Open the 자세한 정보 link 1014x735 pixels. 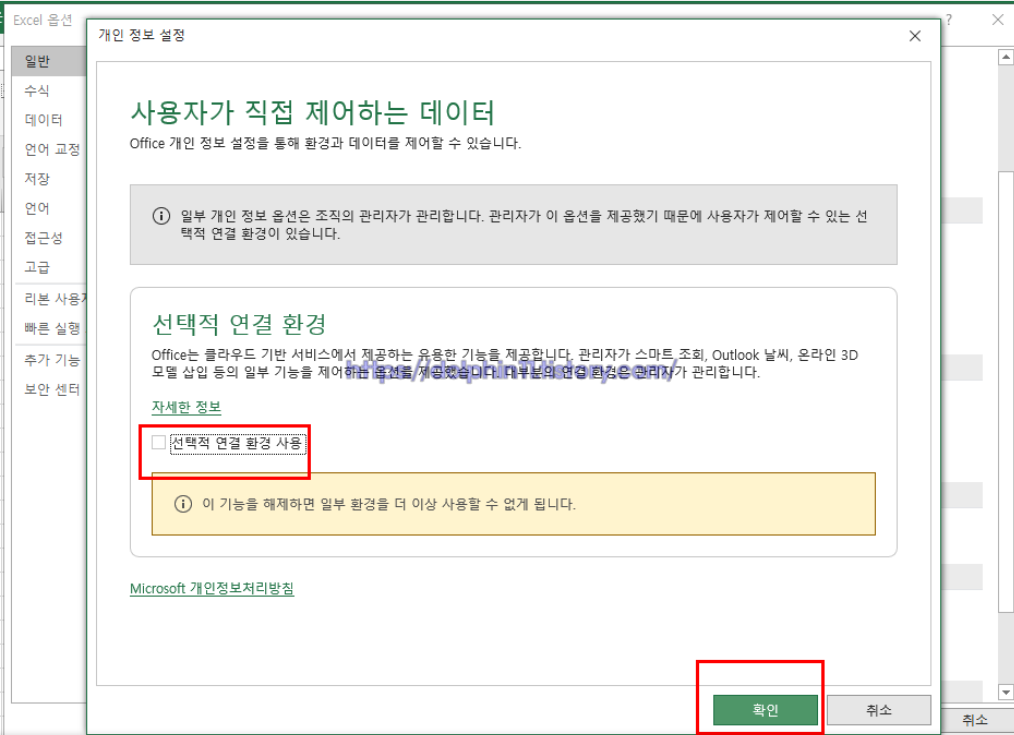point(186,407)
